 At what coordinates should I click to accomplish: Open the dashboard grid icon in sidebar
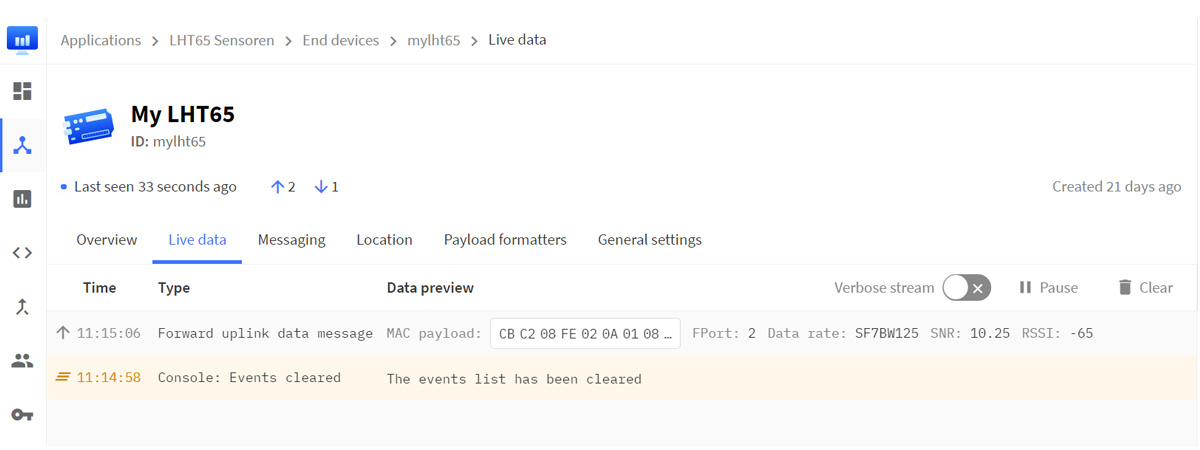tap(22, 91)
